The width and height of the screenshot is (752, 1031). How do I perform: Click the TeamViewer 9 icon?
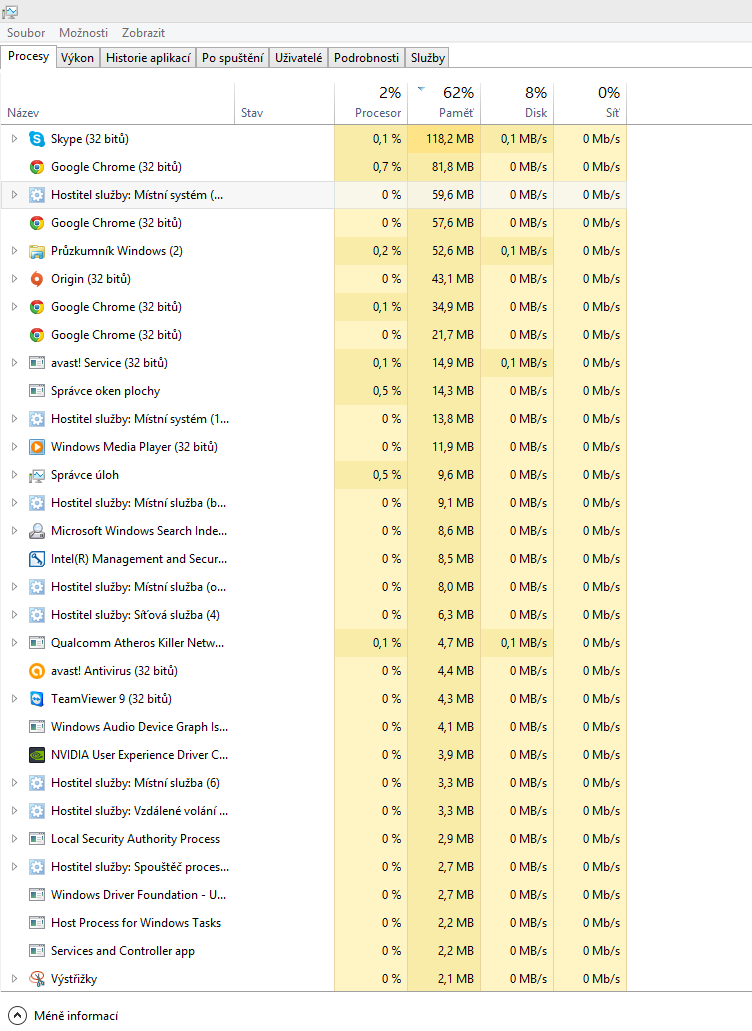(x=37, y=699)
